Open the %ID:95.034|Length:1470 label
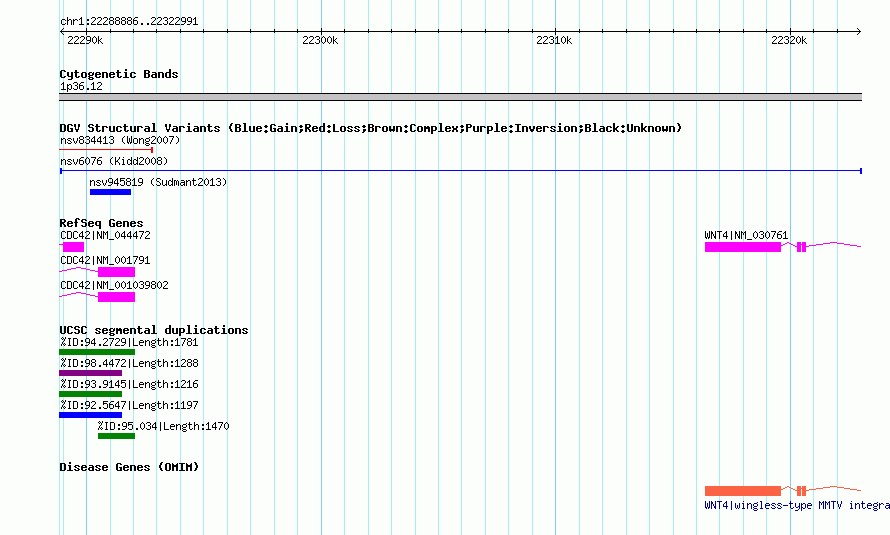 (163, 426)
